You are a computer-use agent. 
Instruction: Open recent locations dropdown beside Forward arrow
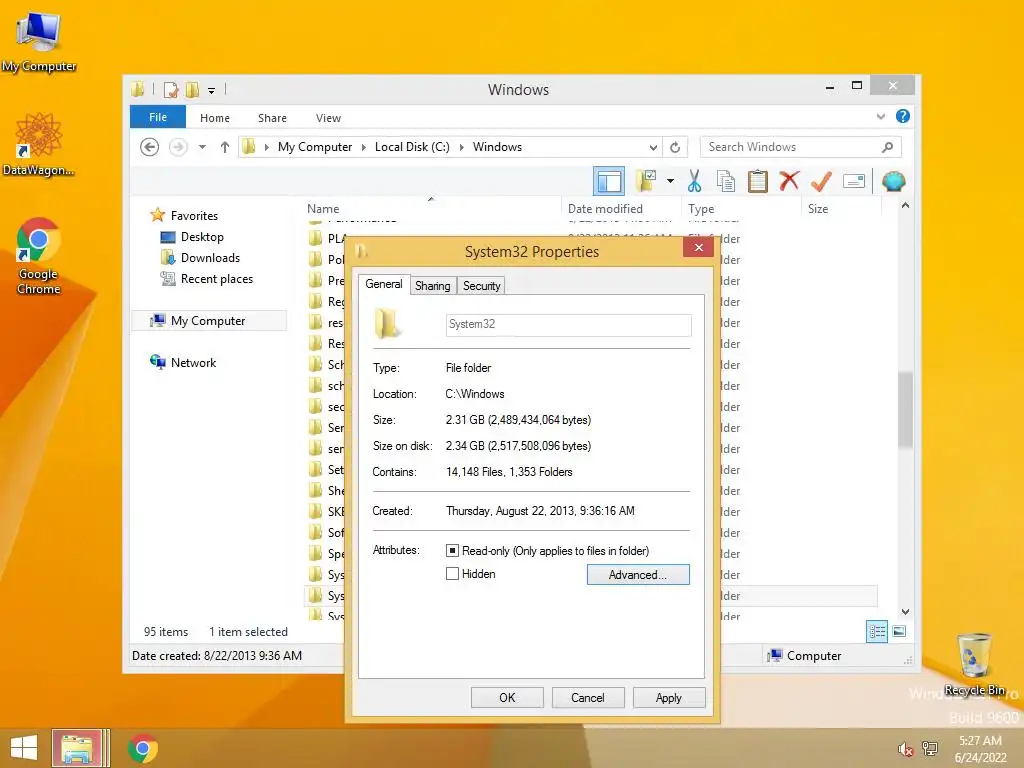[202, 147]
